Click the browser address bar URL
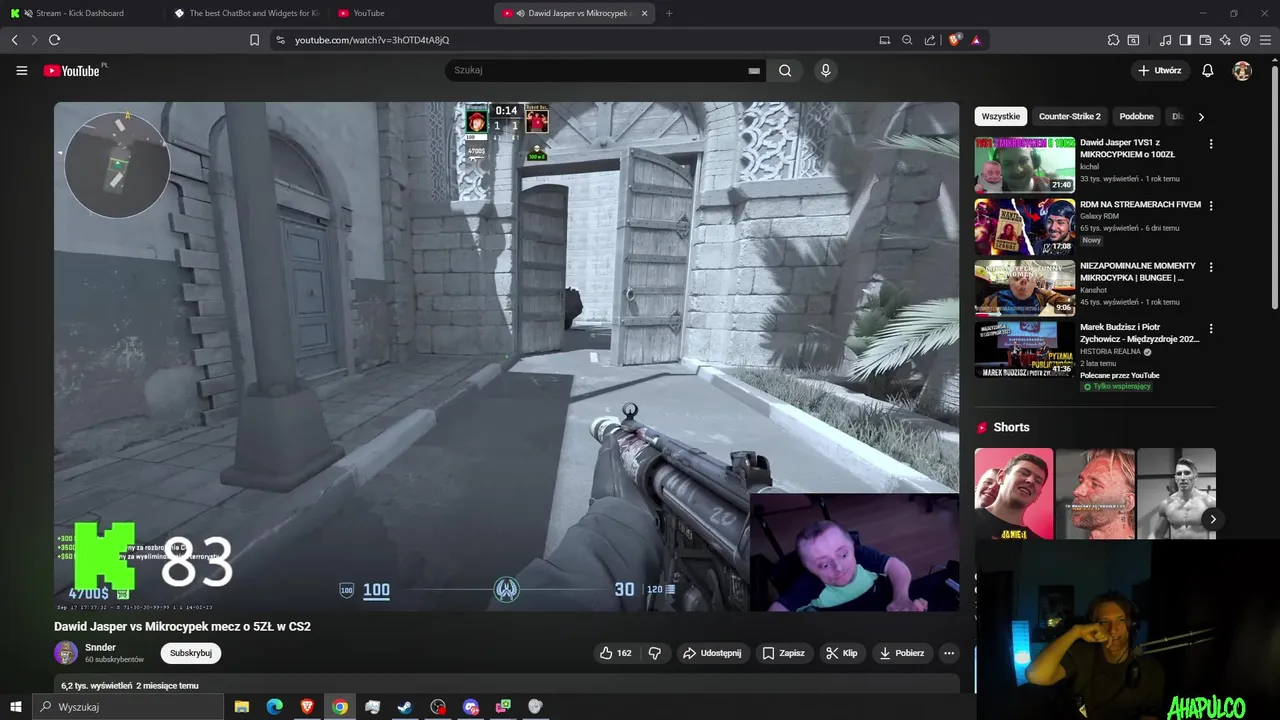Screen dimensions: 1280x720 372,40
